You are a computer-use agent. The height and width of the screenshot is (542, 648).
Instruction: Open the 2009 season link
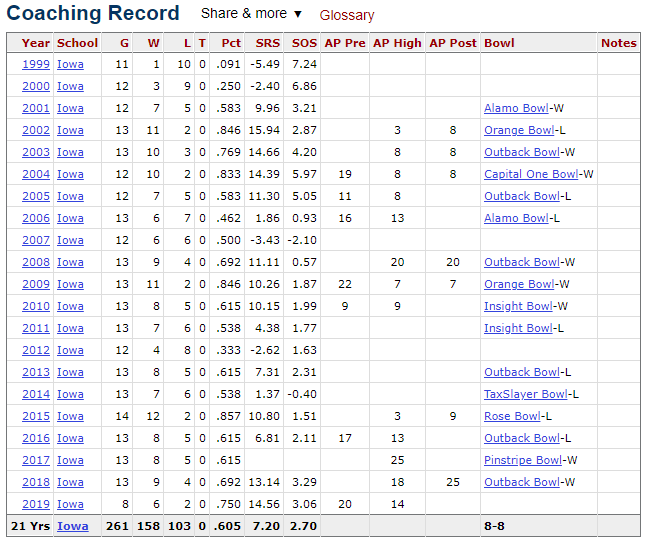(36, 284)
